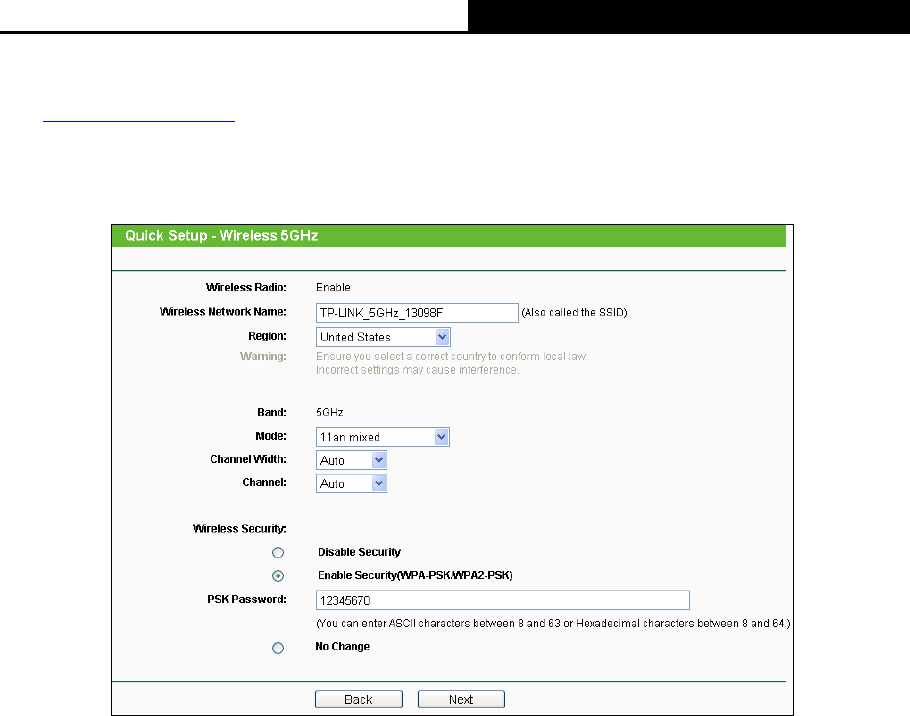Click the 'Disable Security' label text
This screenshot has height=716, width=910.
[359, 552]
